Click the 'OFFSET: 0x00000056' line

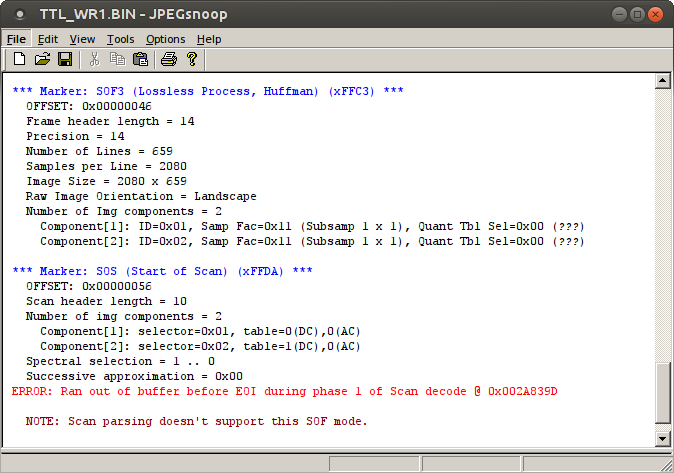tap(89, 286)
